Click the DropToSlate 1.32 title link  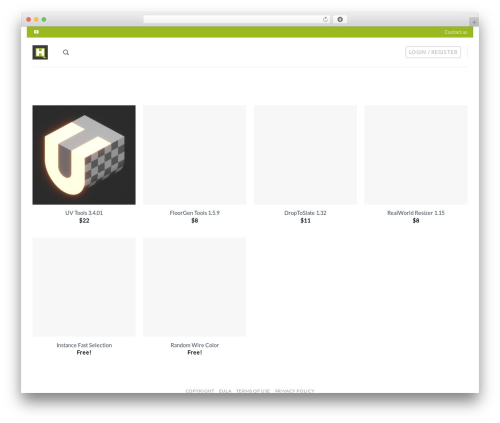tap(305, 213)
